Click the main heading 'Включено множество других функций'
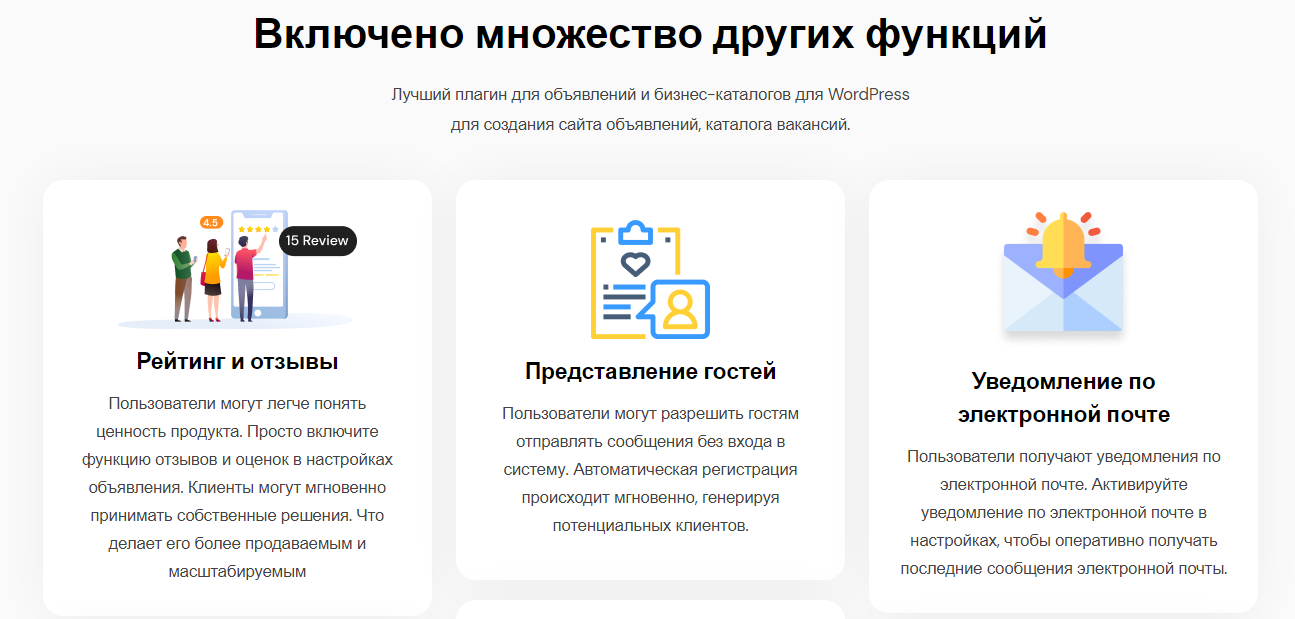Image resolution: width=1295 pixels, height=619 pixels. (x=650, y=33)
